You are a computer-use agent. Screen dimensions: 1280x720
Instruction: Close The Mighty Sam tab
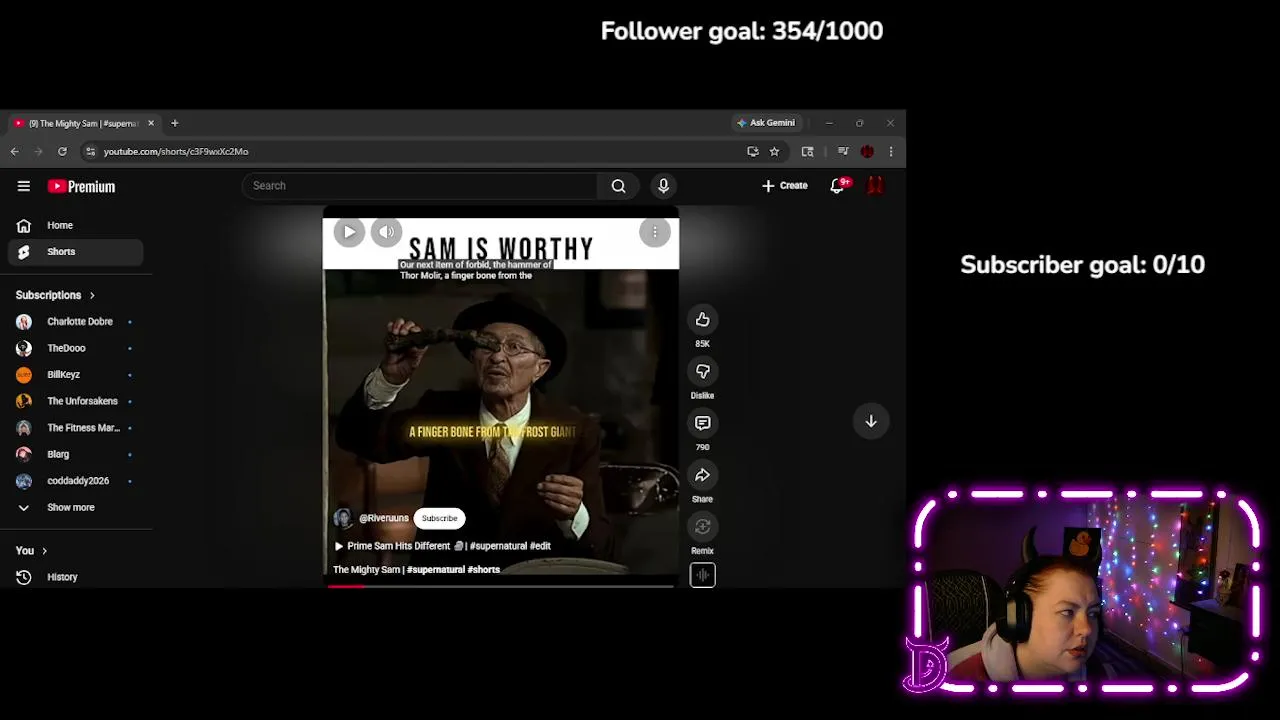tap(151, 123)
